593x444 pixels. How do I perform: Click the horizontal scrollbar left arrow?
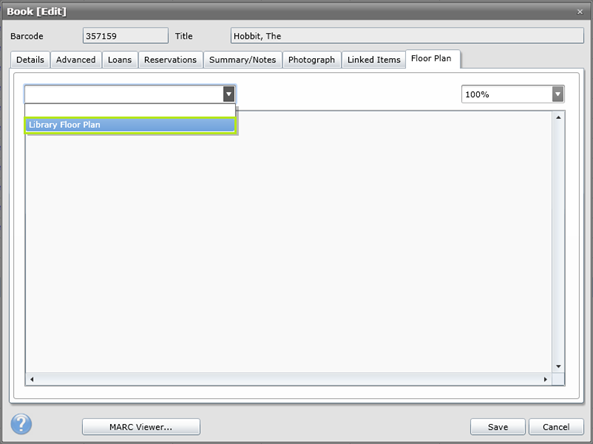[32, 379]
